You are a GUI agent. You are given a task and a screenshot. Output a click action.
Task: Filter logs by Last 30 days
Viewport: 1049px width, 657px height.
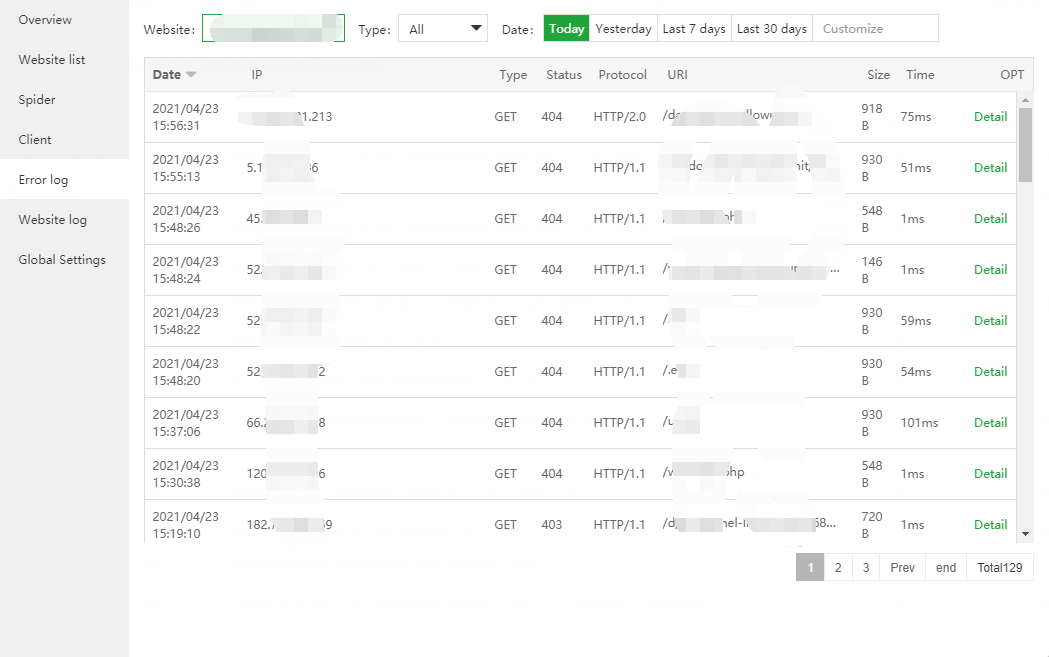point(771,29)
